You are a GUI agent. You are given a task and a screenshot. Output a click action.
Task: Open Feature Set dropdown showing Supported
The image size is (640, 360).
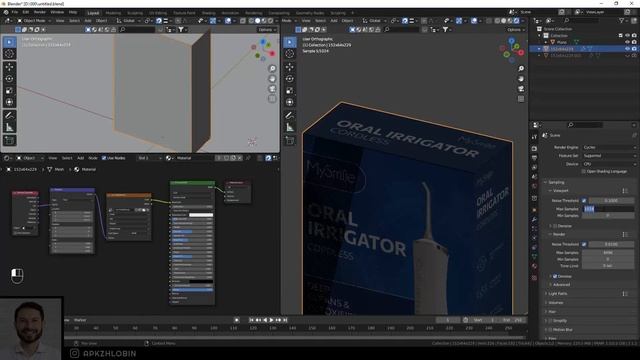609,156
